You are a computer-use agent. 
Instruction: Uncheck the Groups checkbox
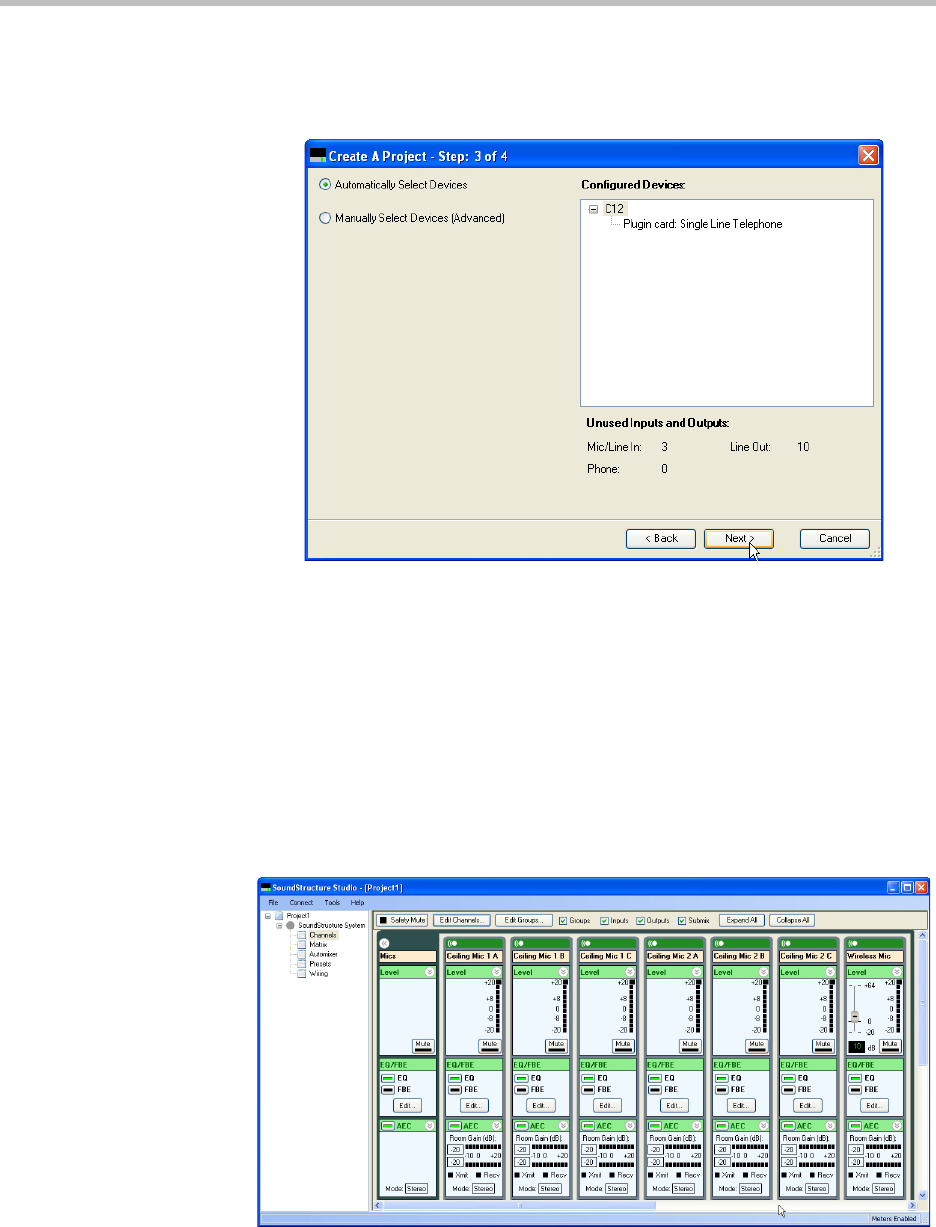point(563,920)
